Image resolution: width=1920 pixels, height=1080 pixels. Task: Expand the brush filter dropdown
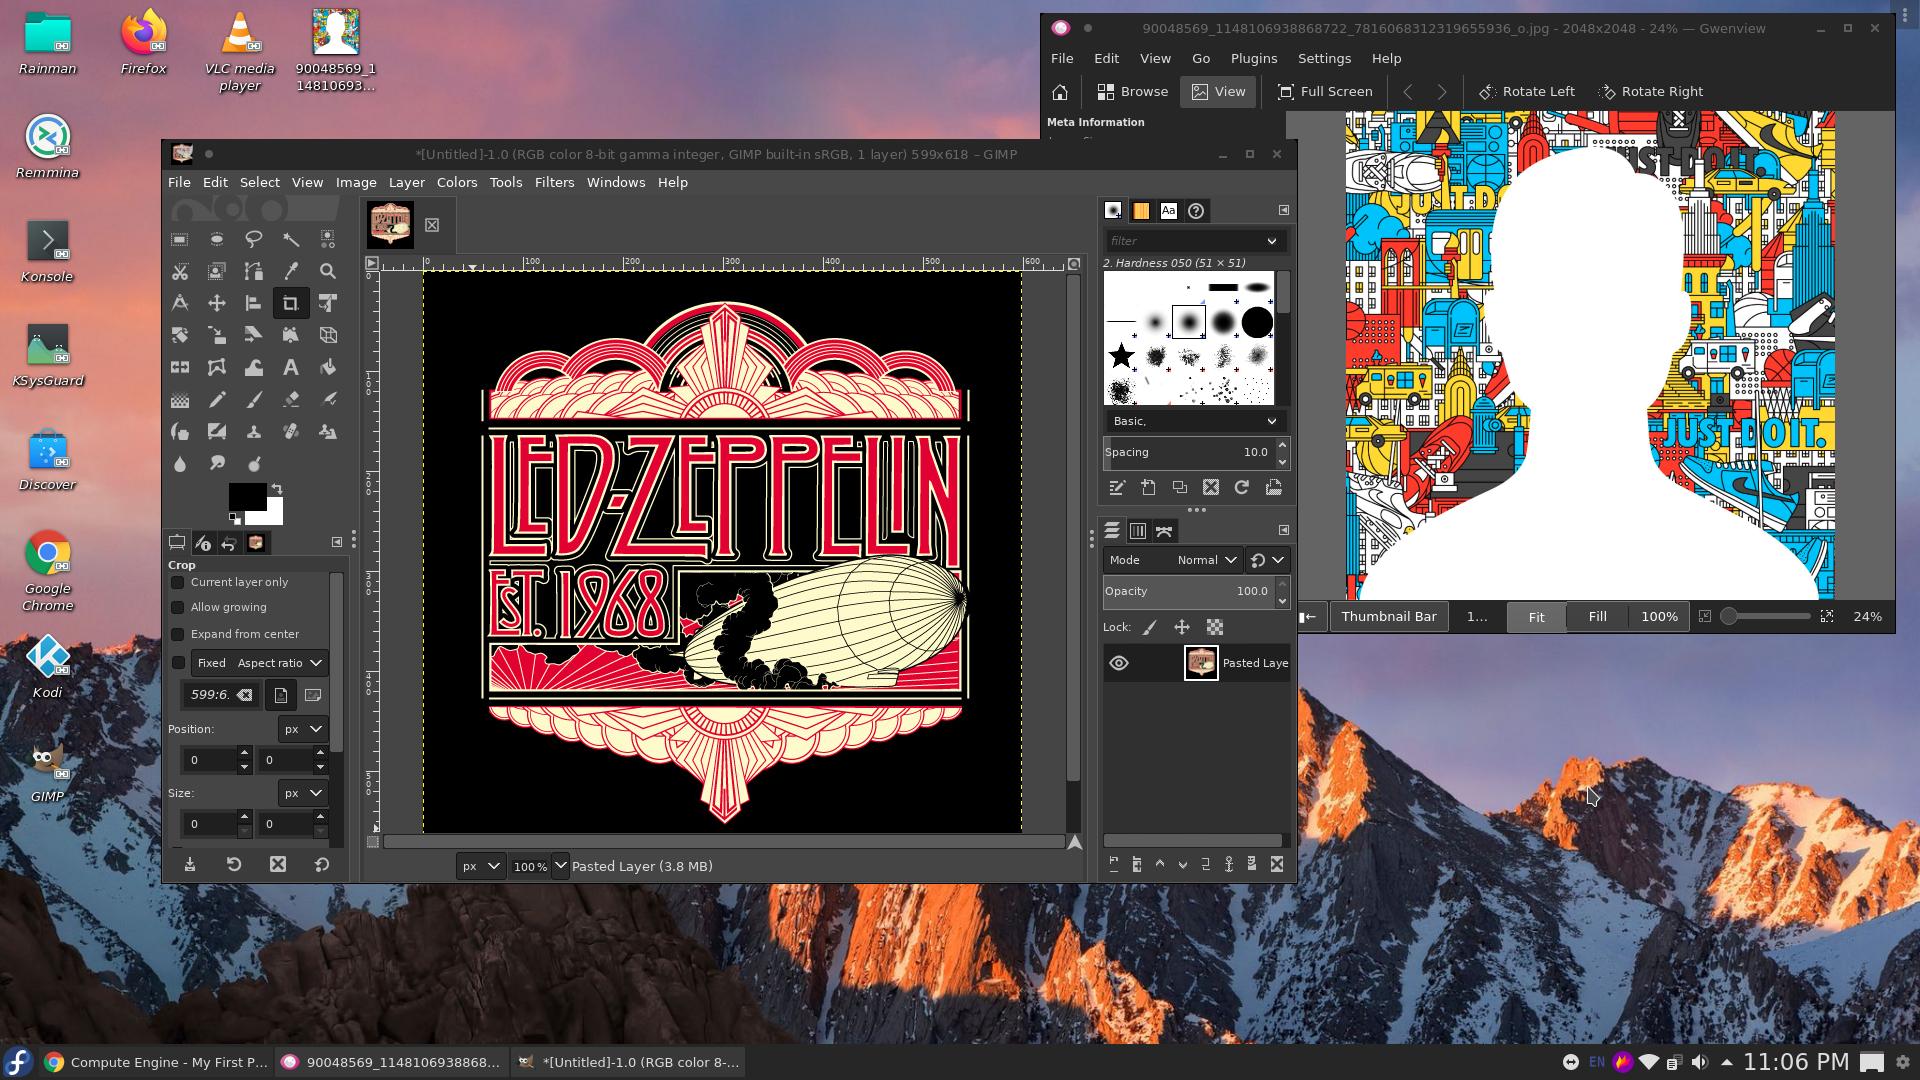[x=1272, y=241]
